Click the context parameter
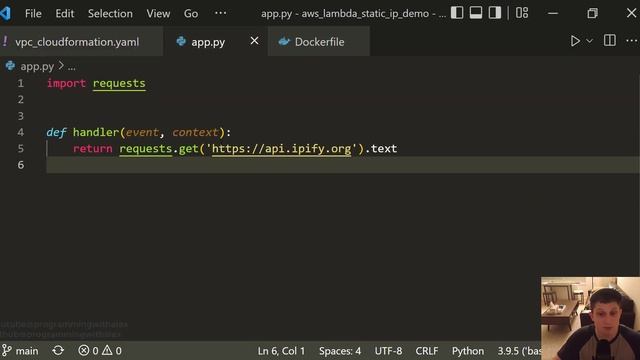Viewport: 640px width, 360px height. click(x=195, y=132)
